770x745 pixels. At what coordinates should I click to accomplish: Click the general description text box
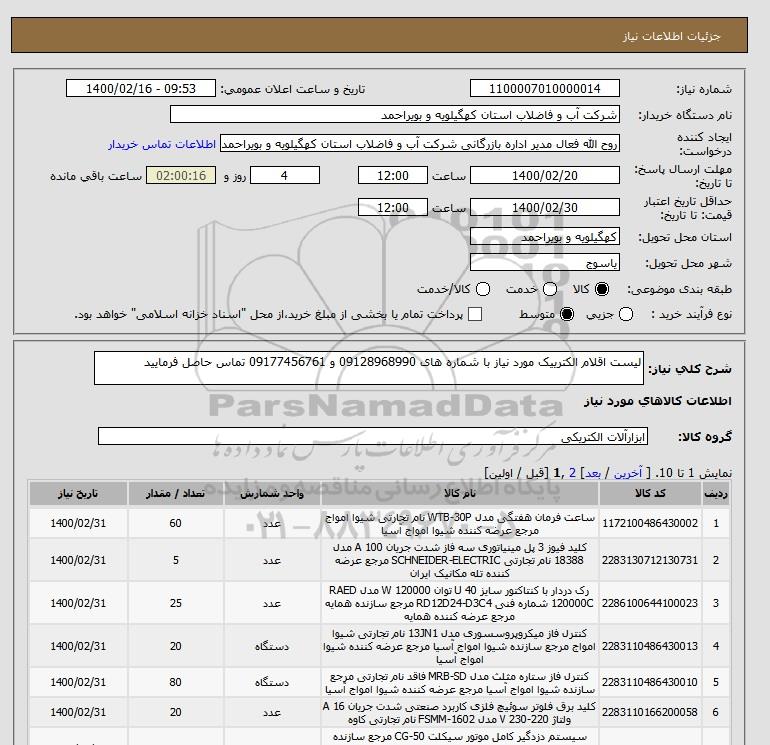(369, 368)
